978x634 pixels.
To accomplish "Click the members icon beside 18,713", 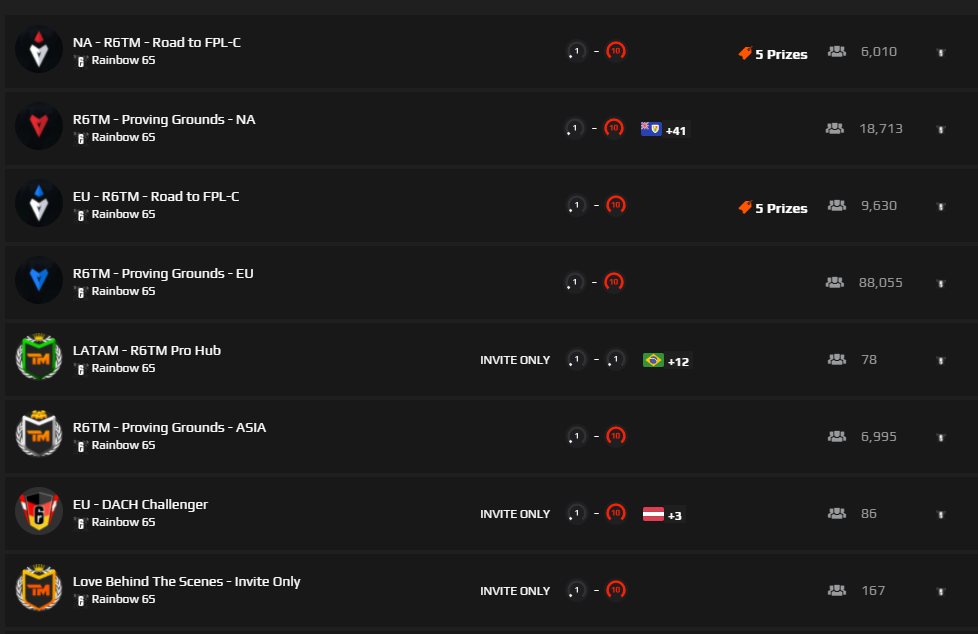I will pyautogui.click(x=834, y=128).
